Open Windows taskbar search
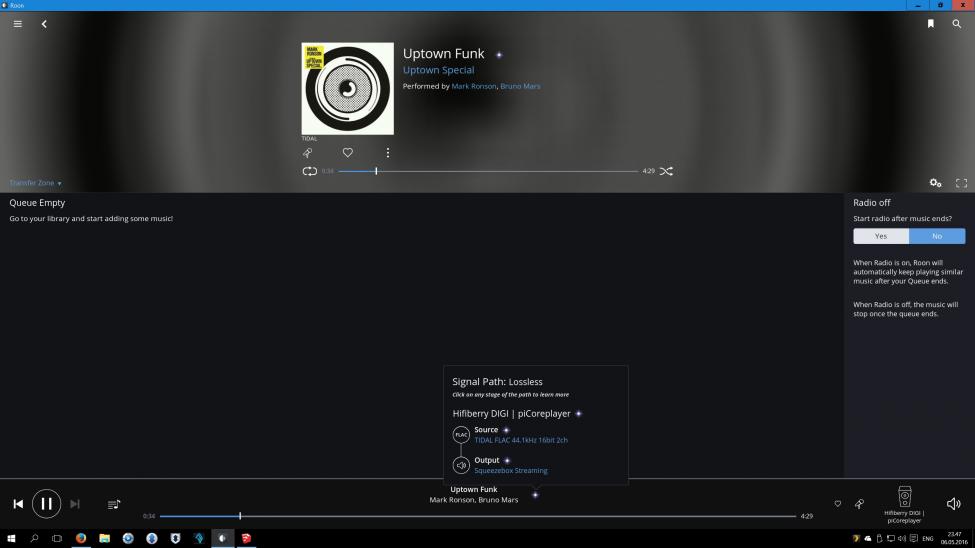The image size is (975, 548). [34, 538]
